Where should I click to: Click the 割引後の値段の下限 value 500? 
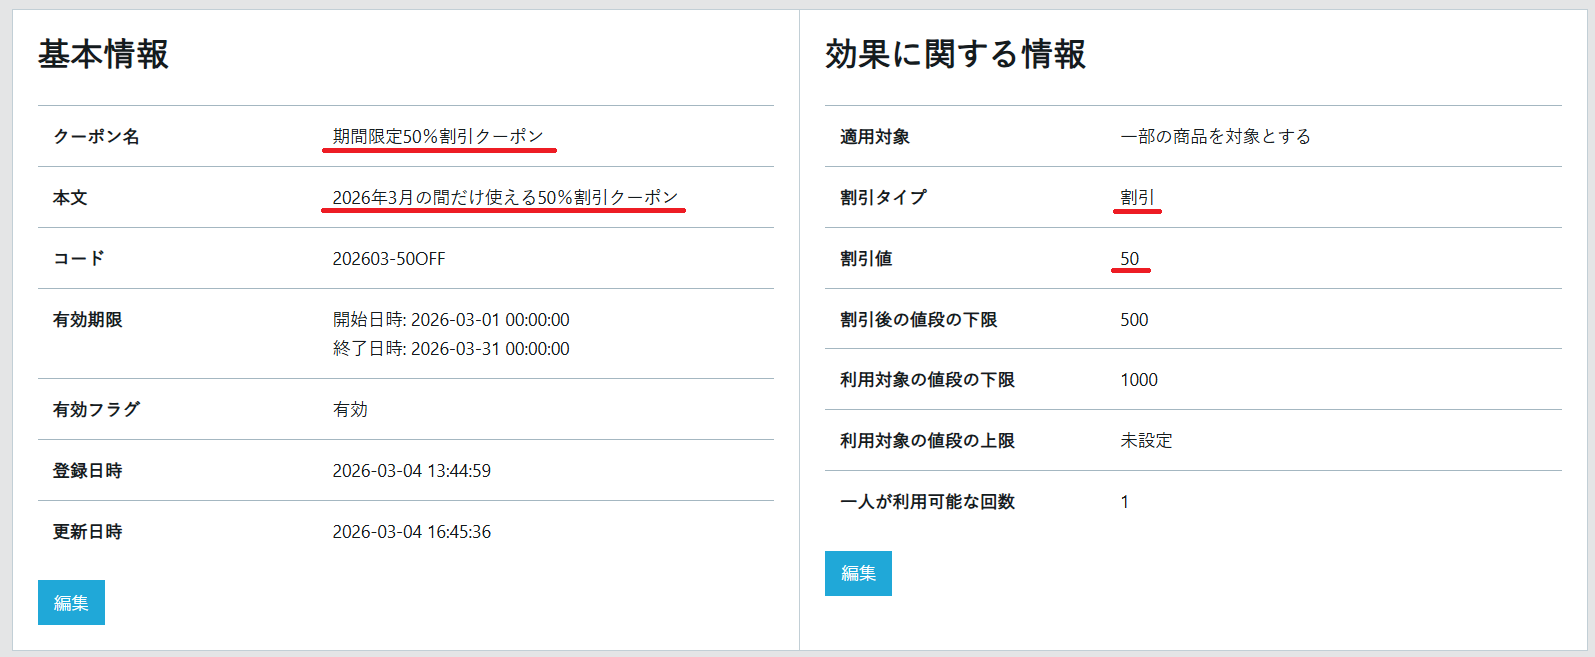tap(1134, 319)
